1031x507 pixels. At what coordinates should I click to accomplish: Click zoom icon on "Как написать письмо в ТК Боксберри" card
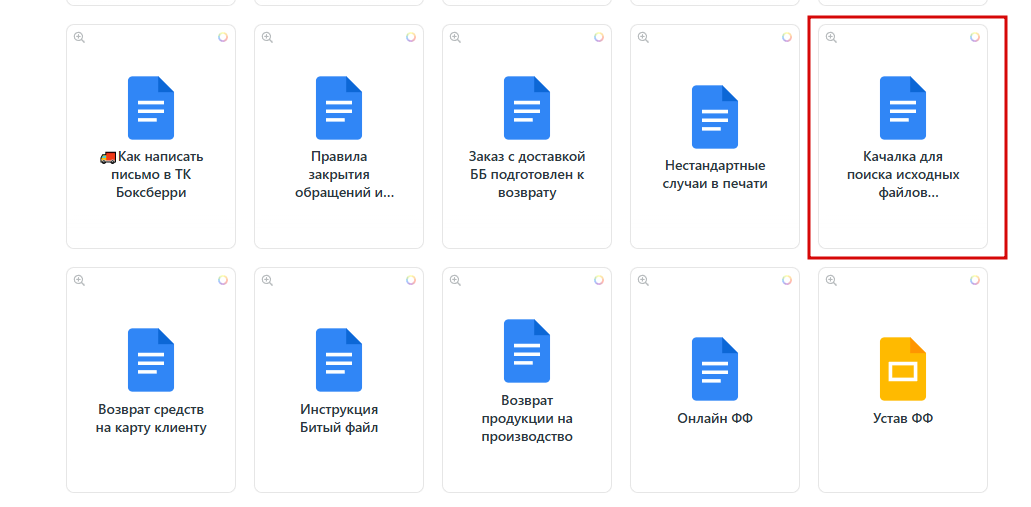tap(79, 37)
